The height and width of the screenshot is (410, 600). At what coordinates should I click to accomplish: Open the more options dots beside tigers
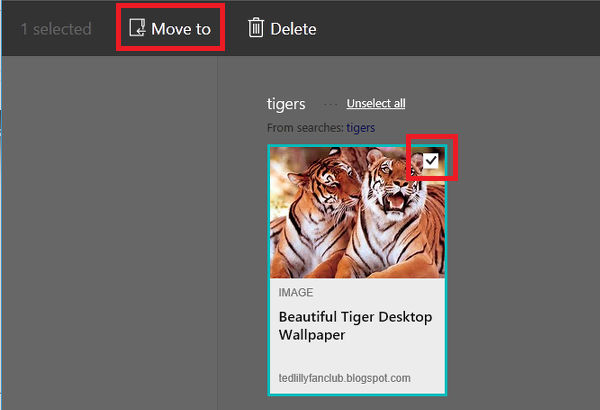[331, 104]
